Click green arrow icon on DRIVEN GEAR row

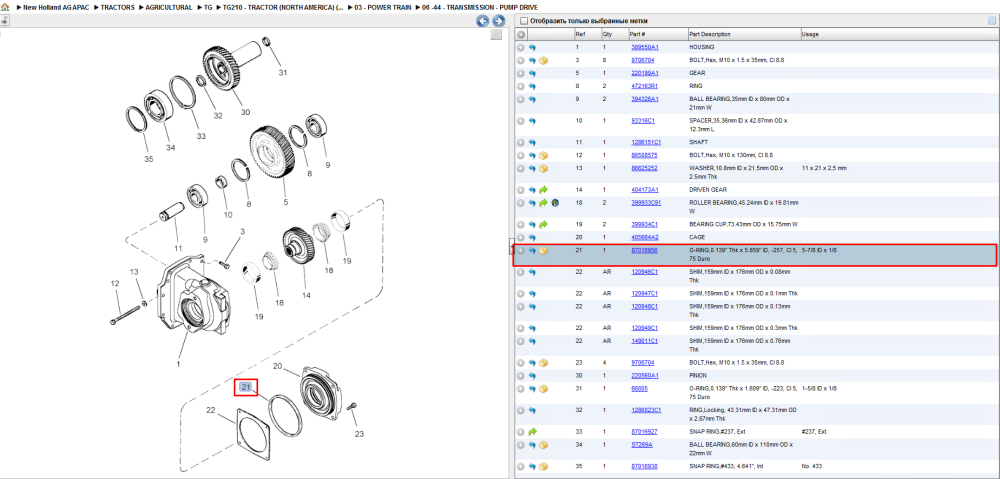[x=543, y=190]
